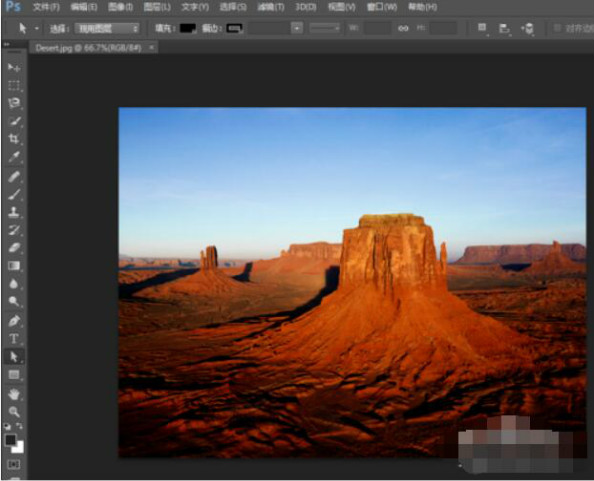Select the Horizontal Type tool
Viewport: 594px width, 481px height.
click(14, 339)
